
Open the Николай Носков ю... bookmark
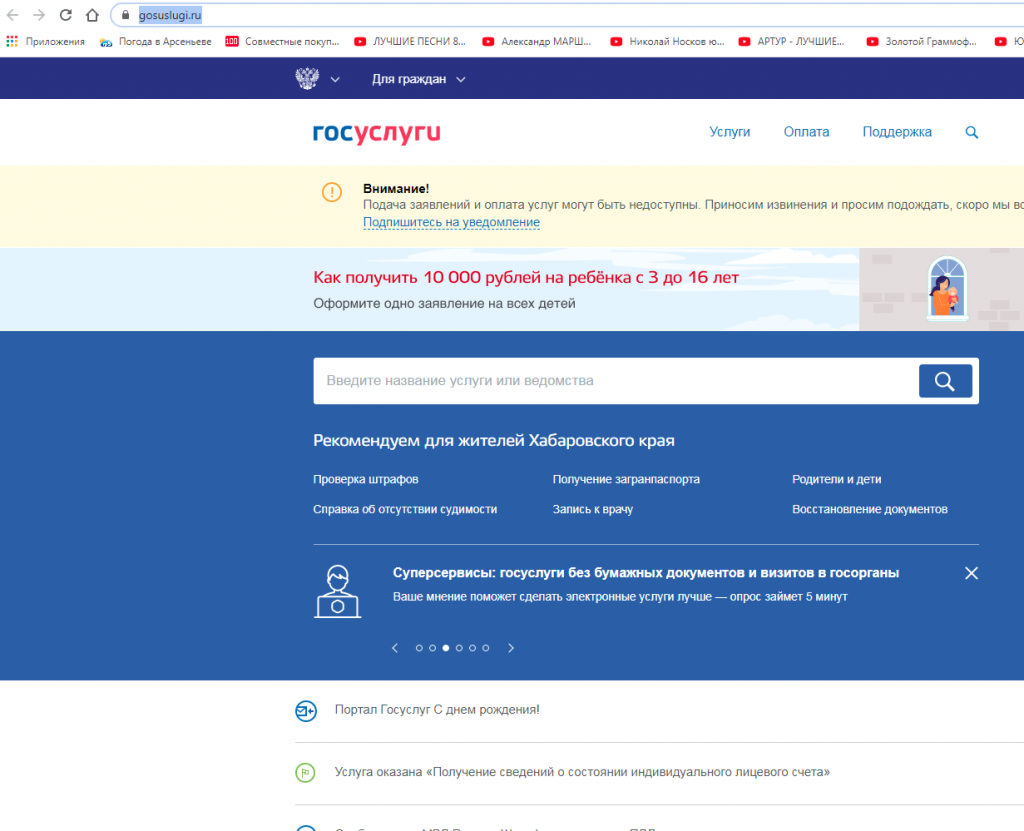(667, 41)
